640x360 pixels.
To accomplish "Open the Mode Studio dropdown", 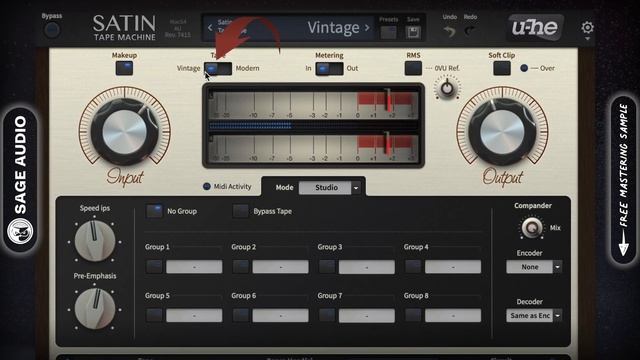I will 325,188.
